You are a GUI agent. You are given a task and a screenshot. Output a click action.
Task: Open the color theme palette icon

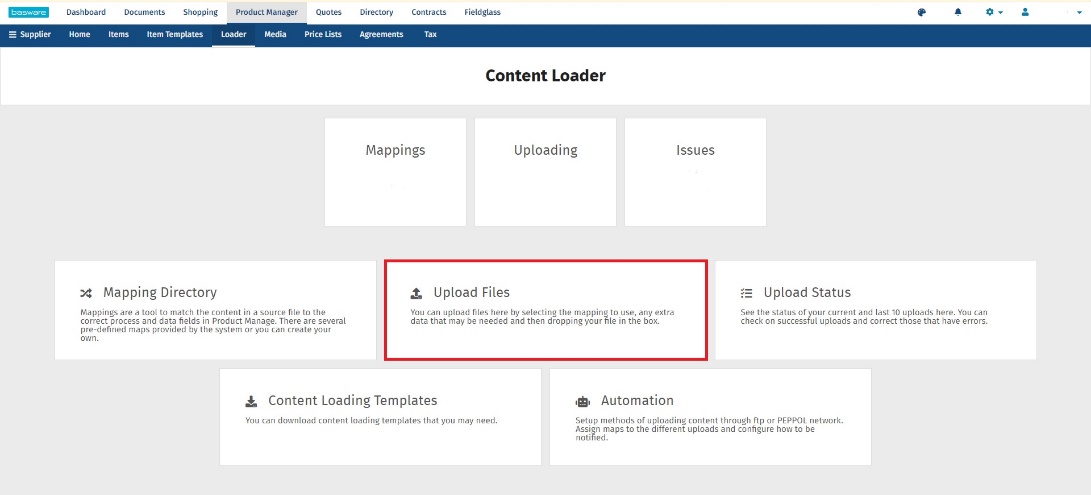922,12
